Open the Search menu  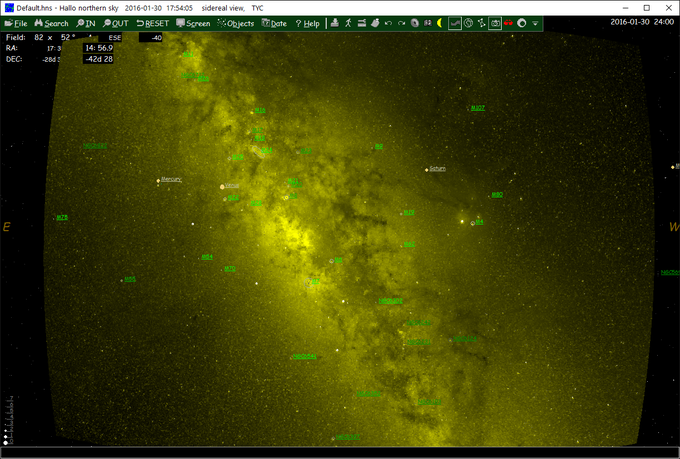[52, 23]
